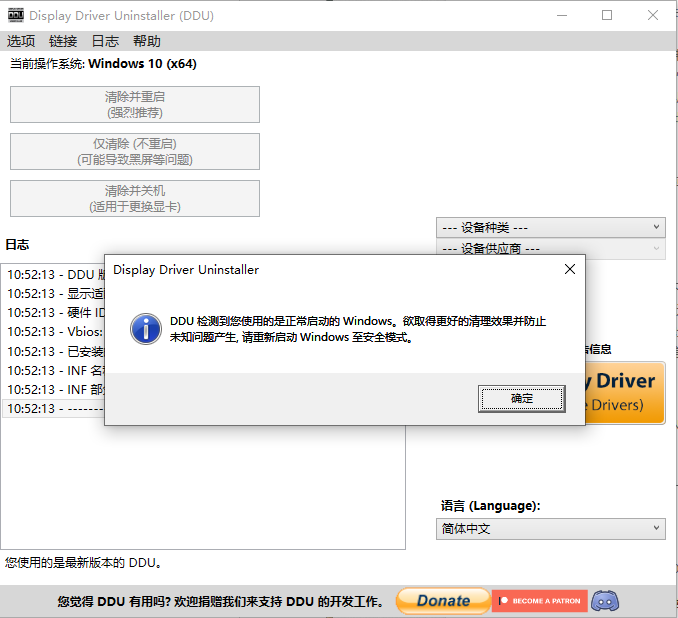Screen dimensions: 678x618
Task: Click the 清除并重启 (强烈推荐) button
Action: coord(135,105)
